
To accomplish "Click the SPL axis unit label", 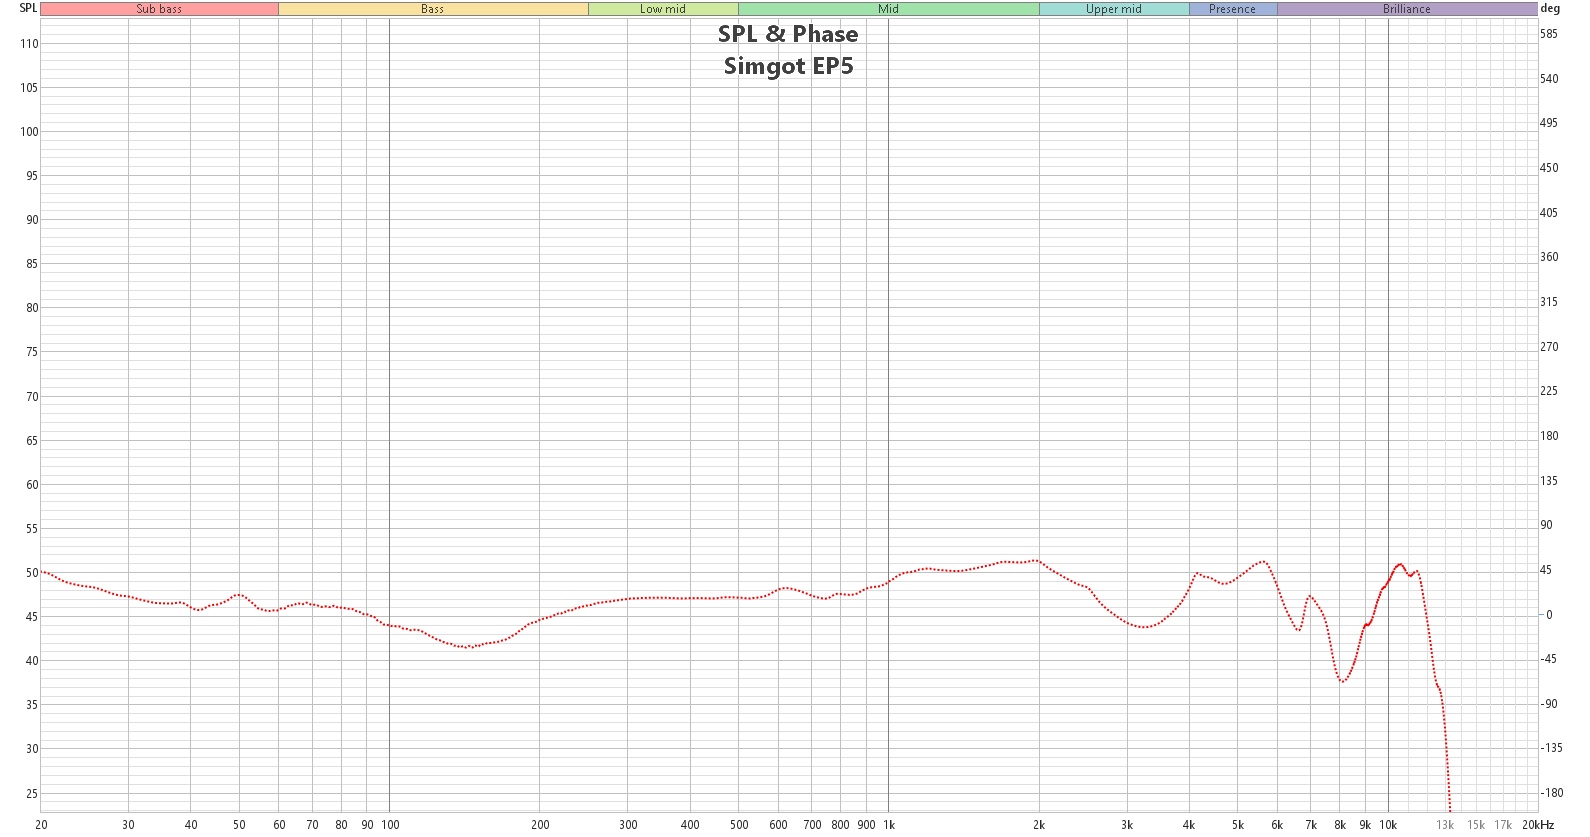I will coord(28,8).
